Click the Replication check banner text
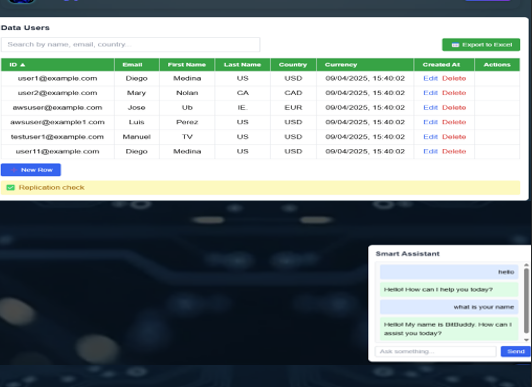The height and width of the screenshot is (387, 532). 52,188
